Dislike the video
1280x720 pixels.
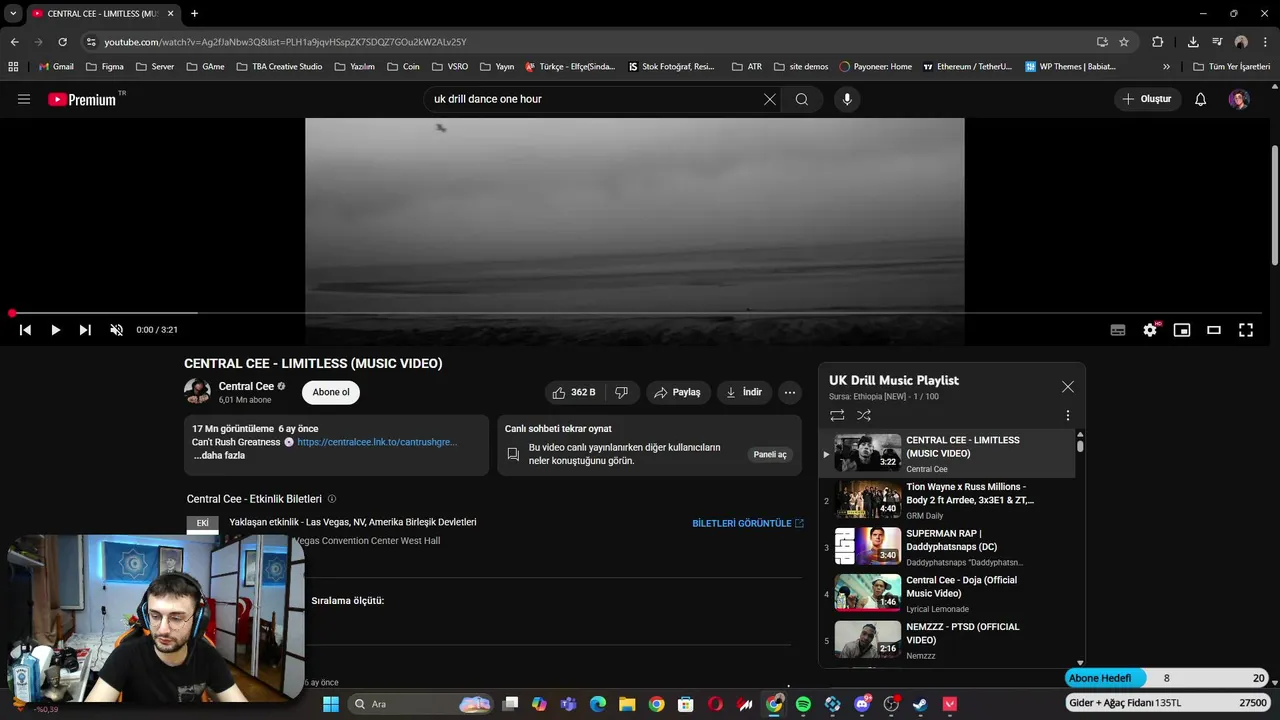[621, 392]
